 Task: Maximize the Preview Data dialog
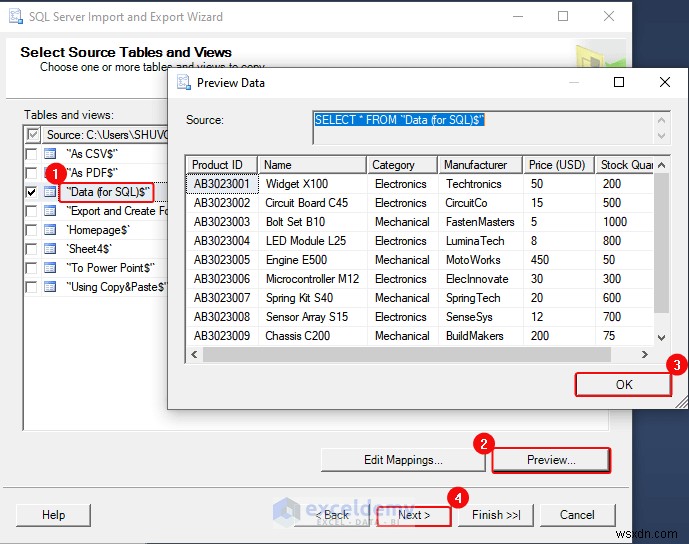619,82
